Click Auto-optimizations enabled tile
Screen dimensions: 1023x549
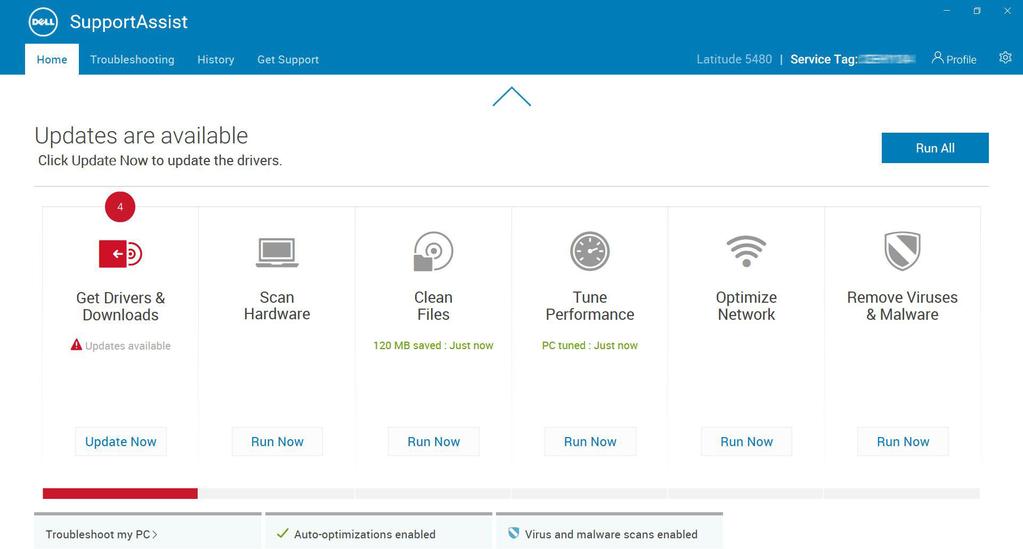[x=378, y=531]
